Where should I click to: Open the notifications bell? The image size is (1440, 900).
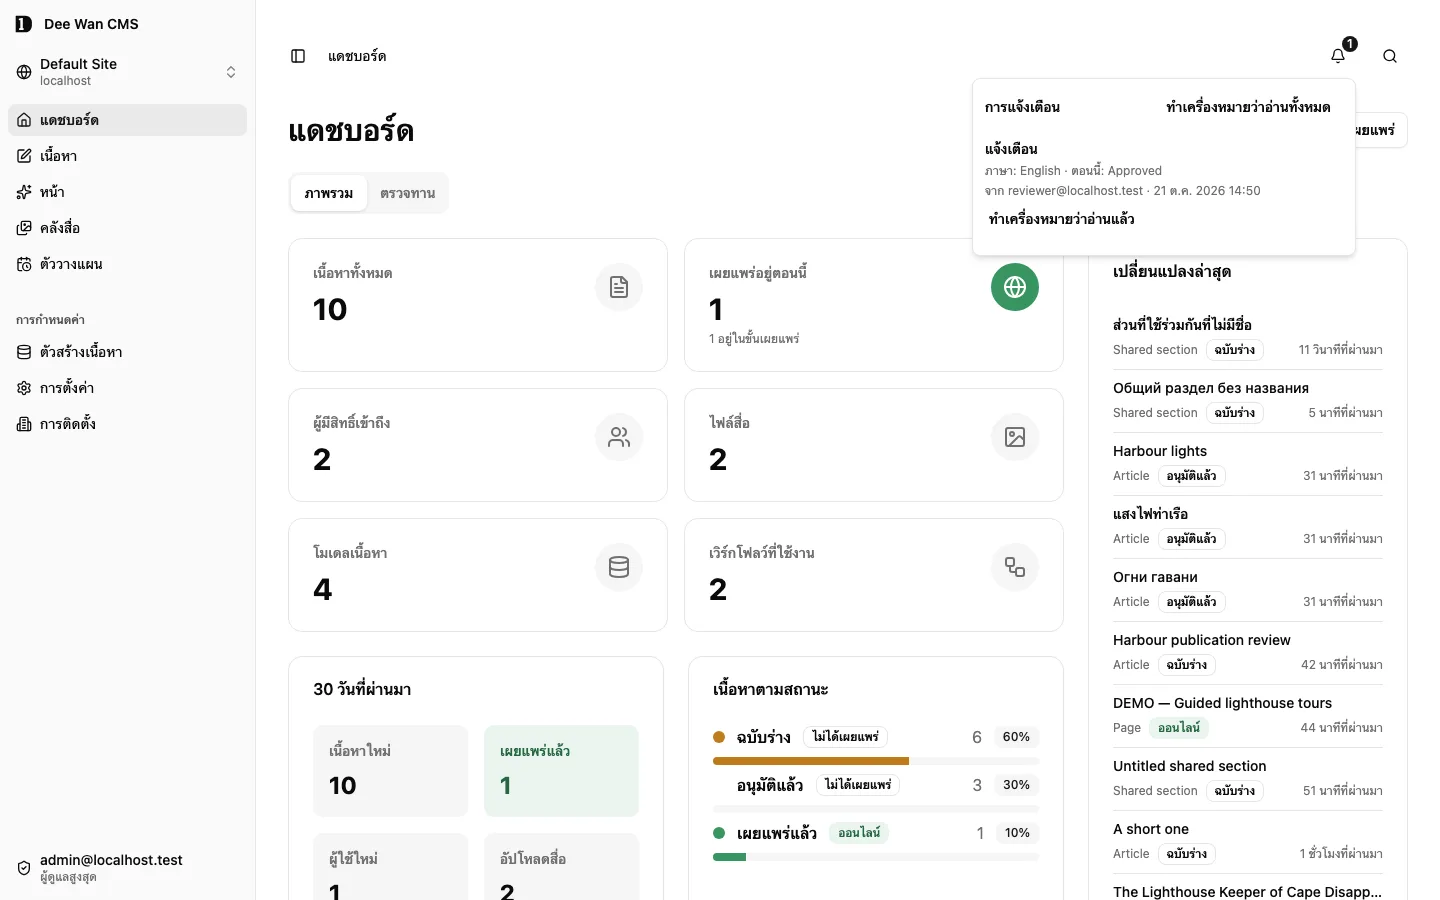point(1338,56)
